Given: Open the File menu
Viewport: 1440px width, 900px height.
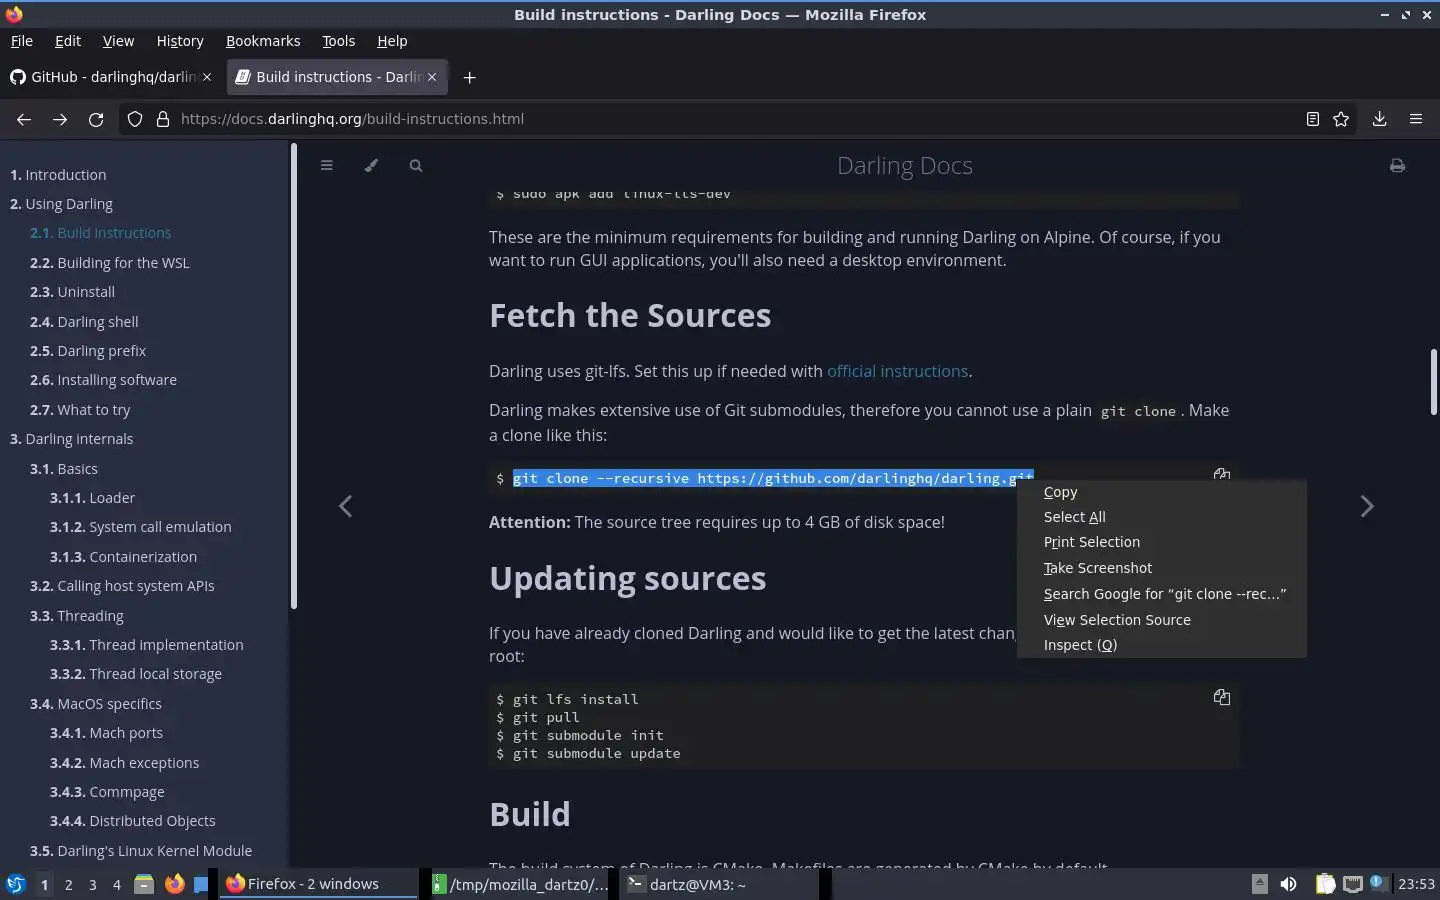Looking at the screenshot, I should point(21,41).
